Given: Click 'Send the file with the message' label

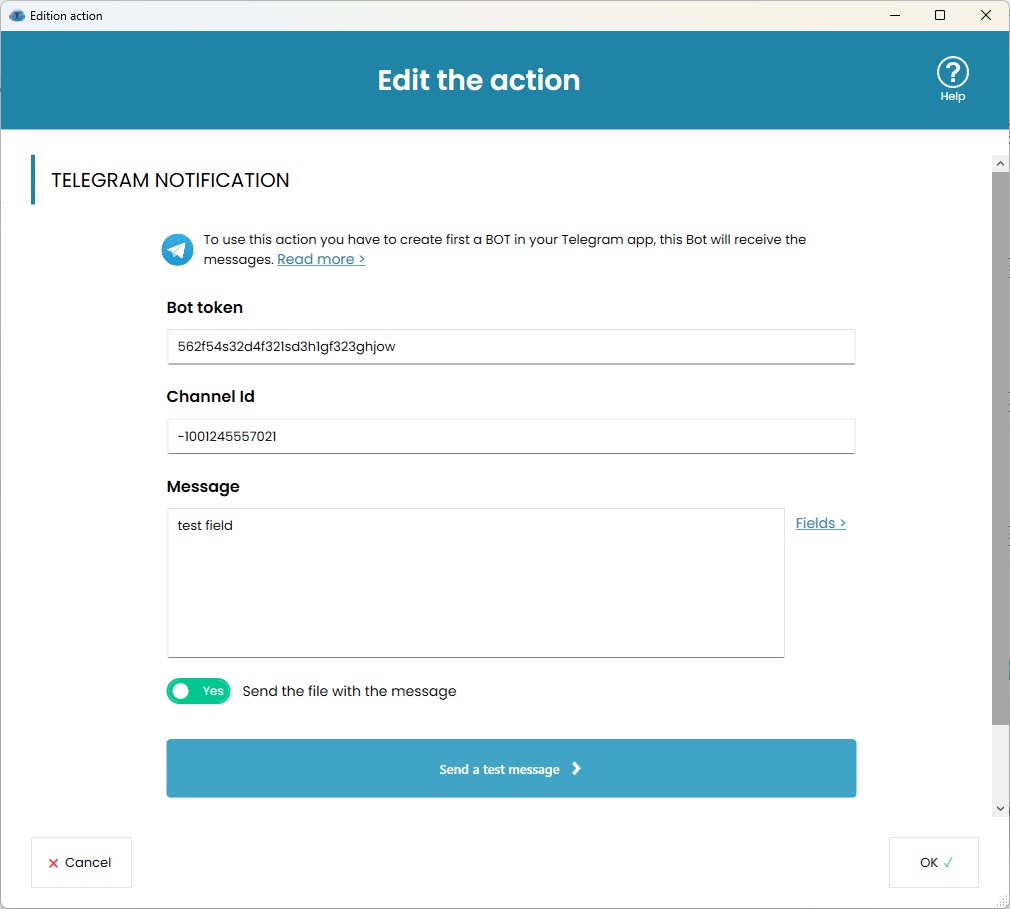Looking at the screenshot, I should pos(349,691).
